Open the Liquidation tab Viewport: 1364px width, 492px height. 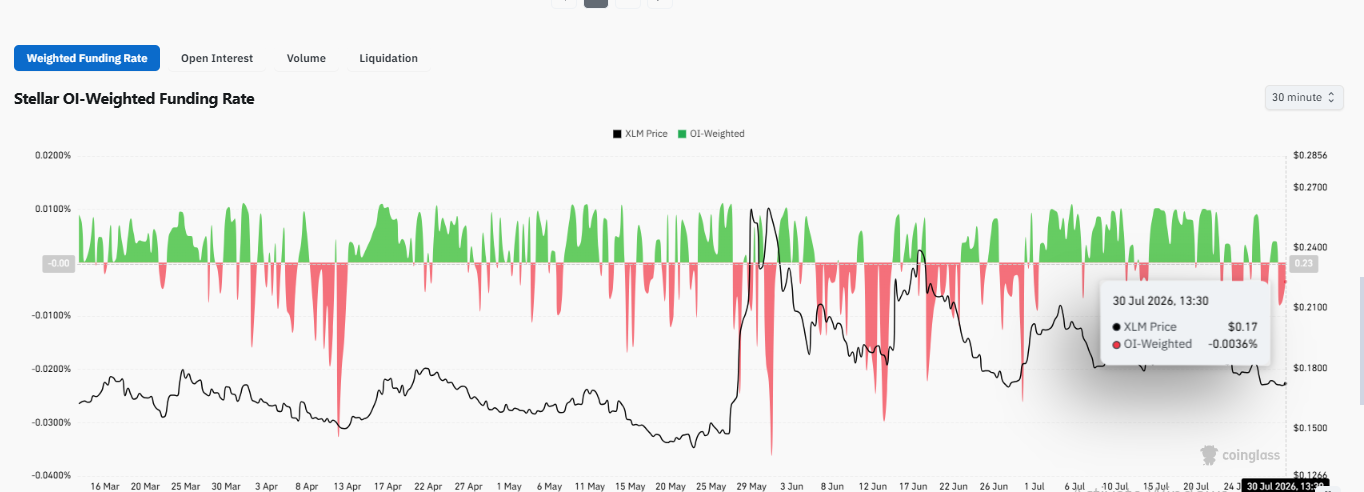388,58
